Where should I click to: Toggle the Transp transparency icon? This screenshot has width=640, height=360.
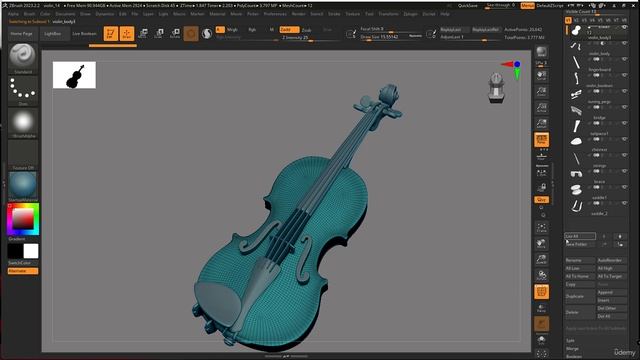pyautogui.click(x=542, y=308)
